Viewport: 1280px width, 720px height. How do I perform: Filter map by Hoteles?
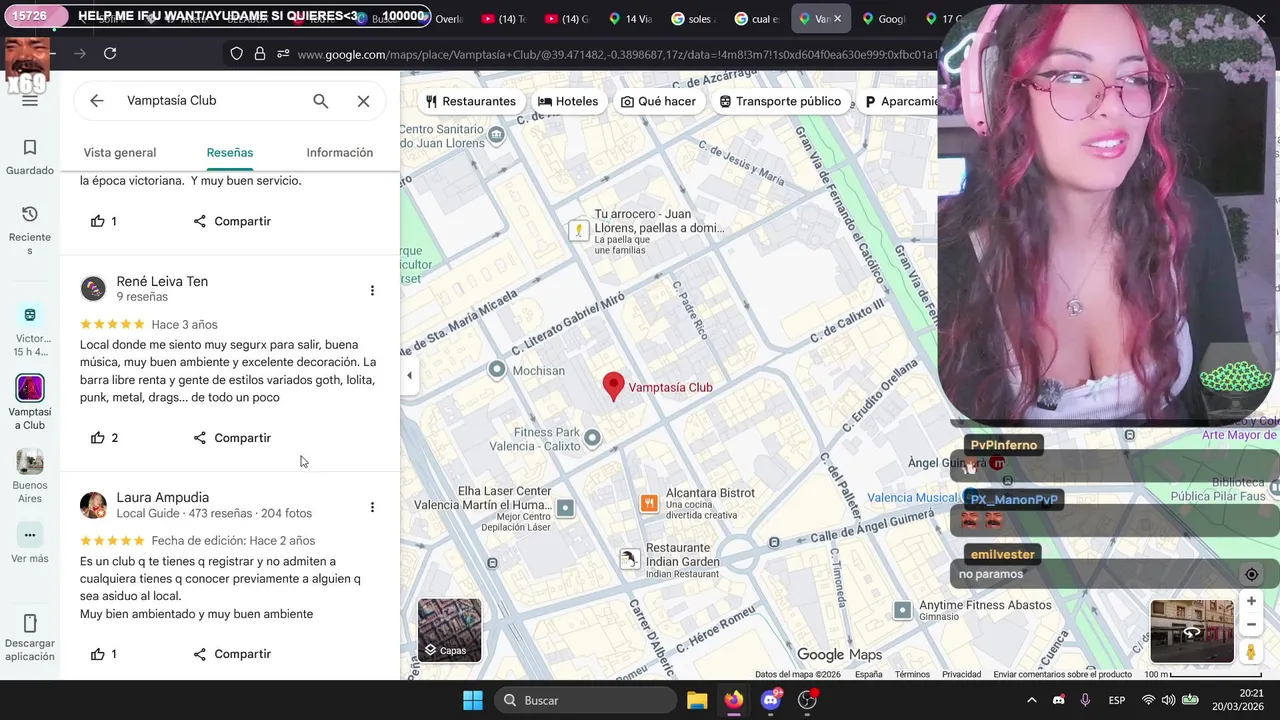(568, 101)
